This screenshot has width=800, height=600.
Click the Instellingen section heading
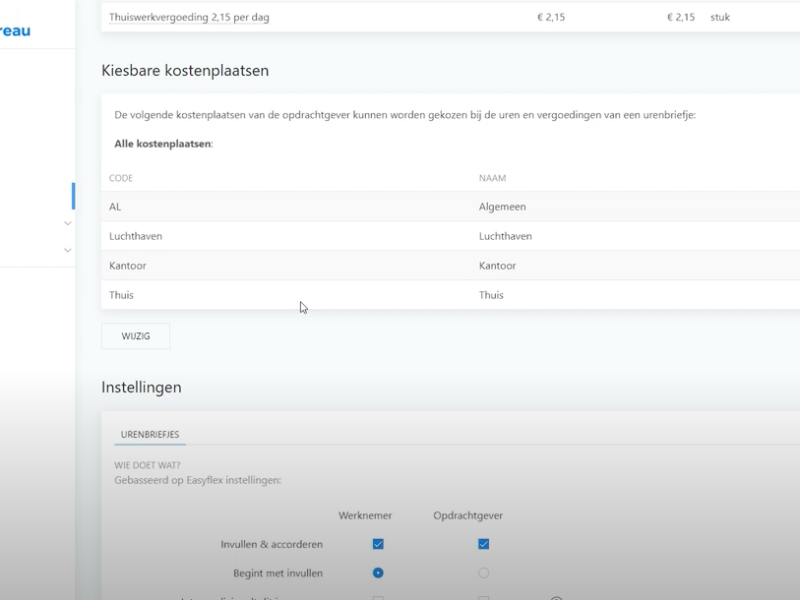[x=140, y=387]
